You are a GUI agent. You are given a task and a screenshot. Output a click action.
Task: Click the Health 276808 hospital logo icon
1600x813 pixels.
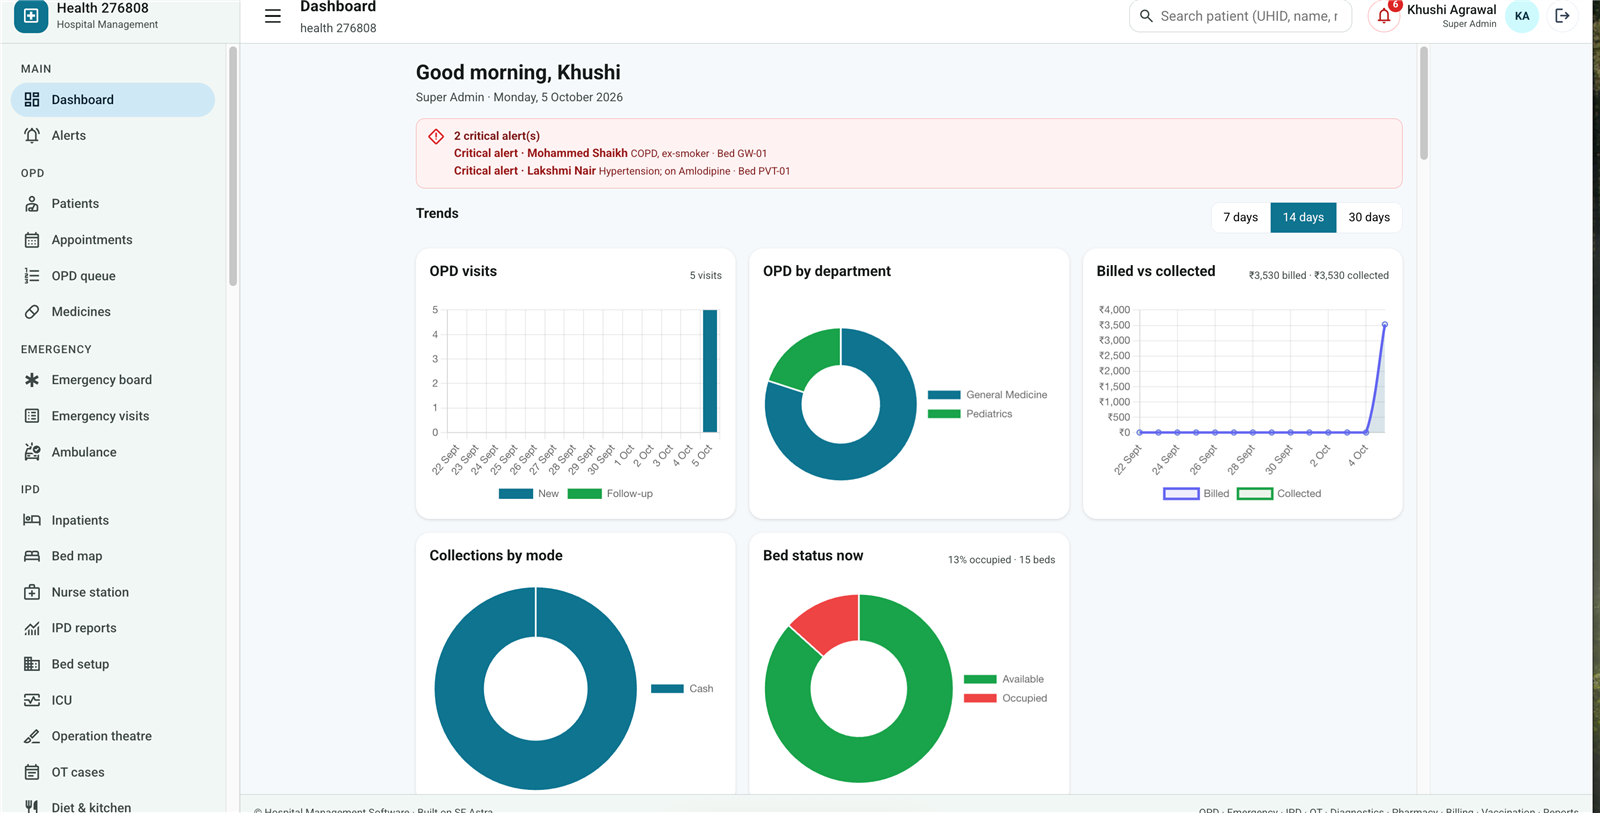point(31,16)
